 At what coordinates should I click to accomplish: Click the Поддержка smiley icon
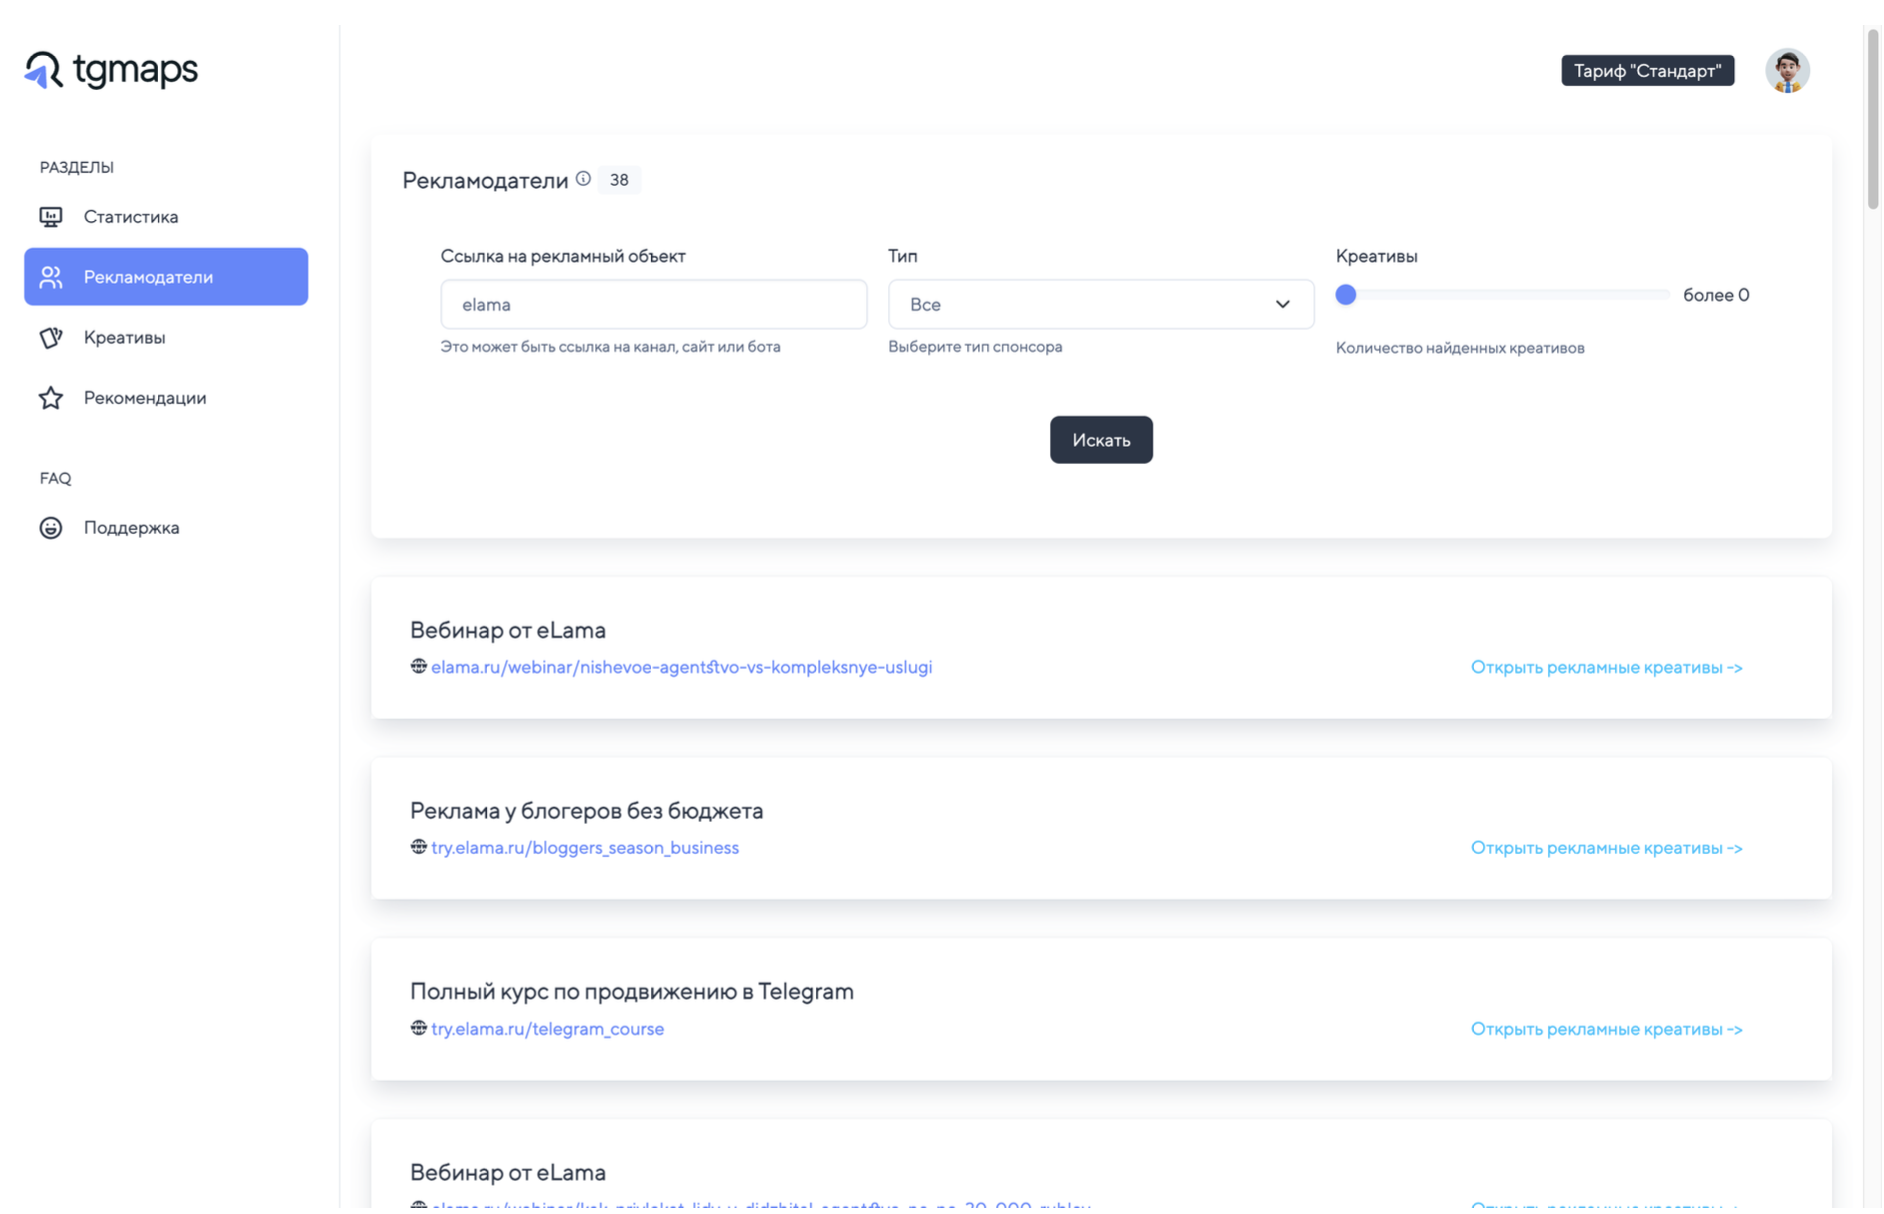51,528
